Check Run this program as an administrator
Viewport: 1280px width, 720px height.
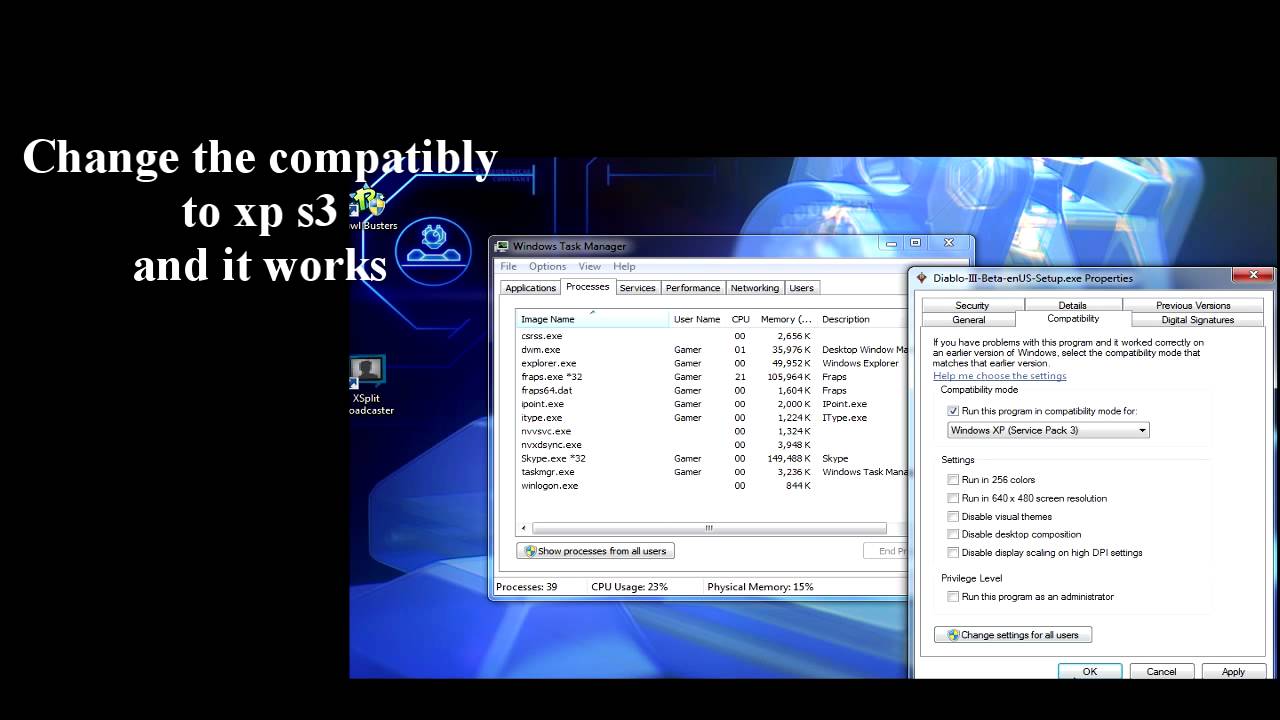(953, 597)
